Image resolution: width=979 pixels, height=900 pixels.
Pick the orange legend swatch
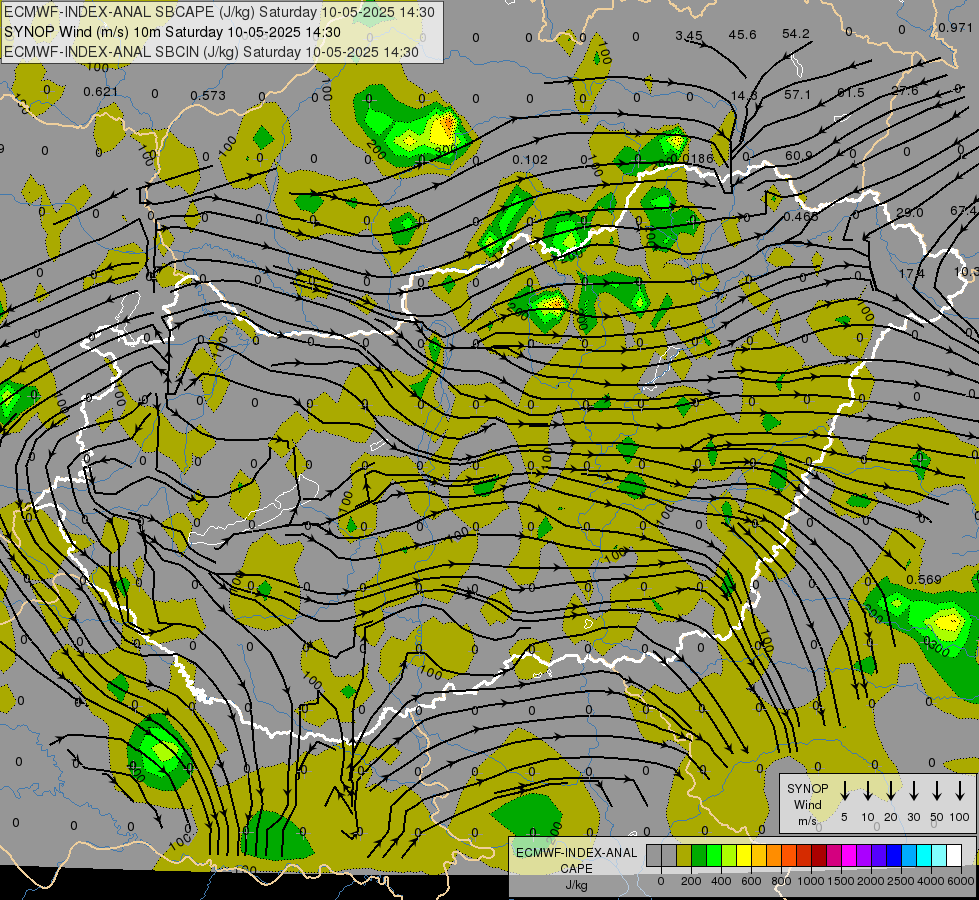[x=775, y=855]
